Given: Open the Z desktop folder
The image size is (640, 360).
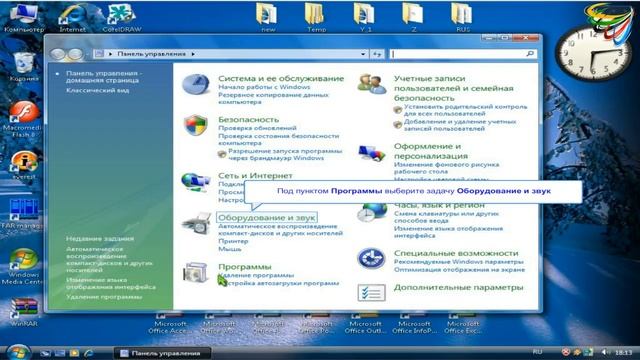Looking at the screenshot, I should (x=414, y=17).
